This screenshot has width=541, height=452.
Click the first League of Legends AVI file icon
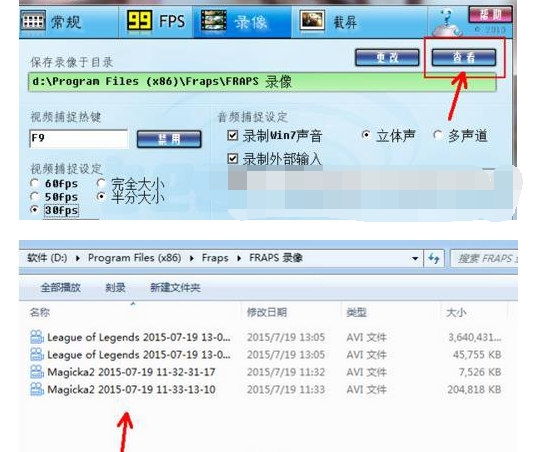tap(37, 337)
